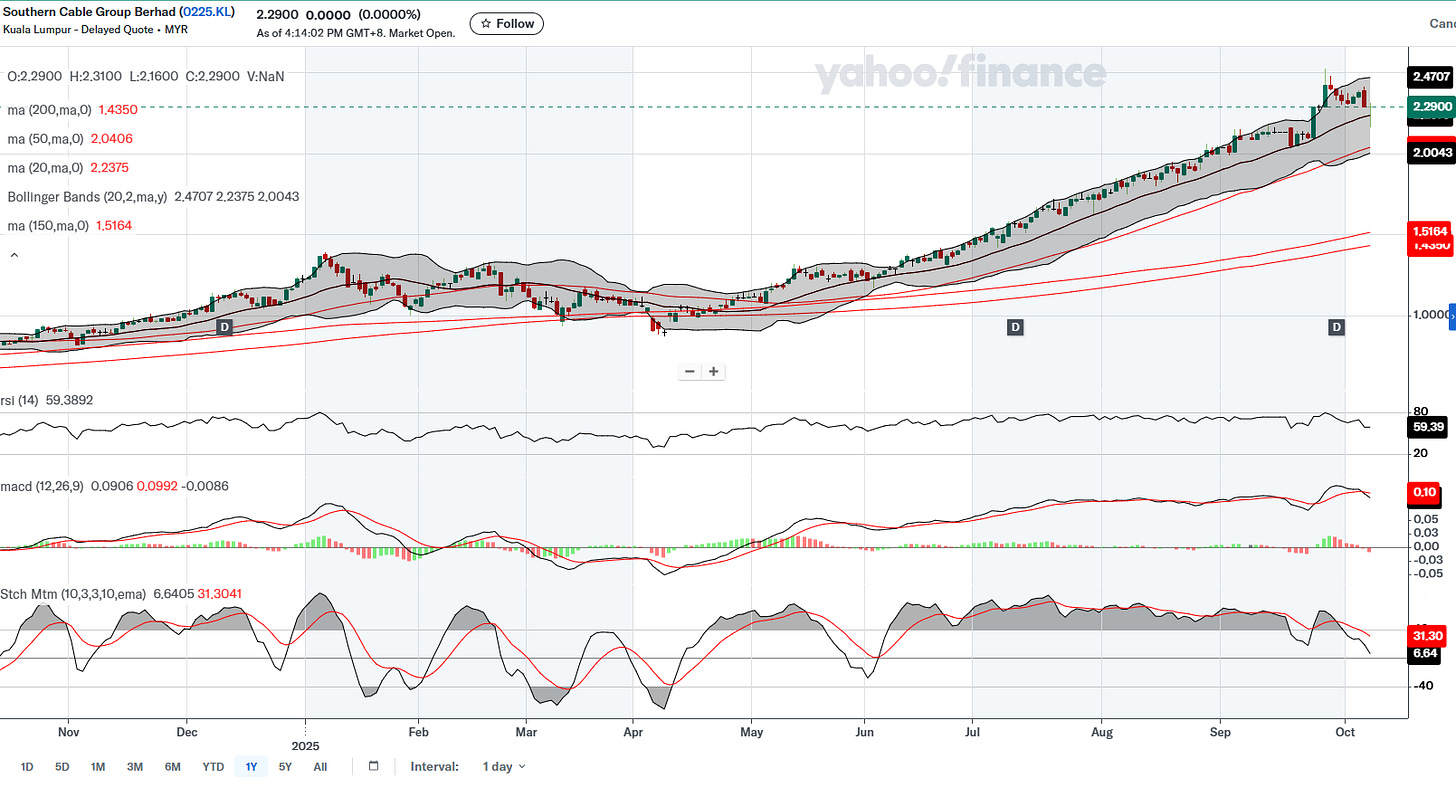Click the green 2.2900 current price tag
Viewport: 1456px width, 785px height.
(x=1430, y=106)
